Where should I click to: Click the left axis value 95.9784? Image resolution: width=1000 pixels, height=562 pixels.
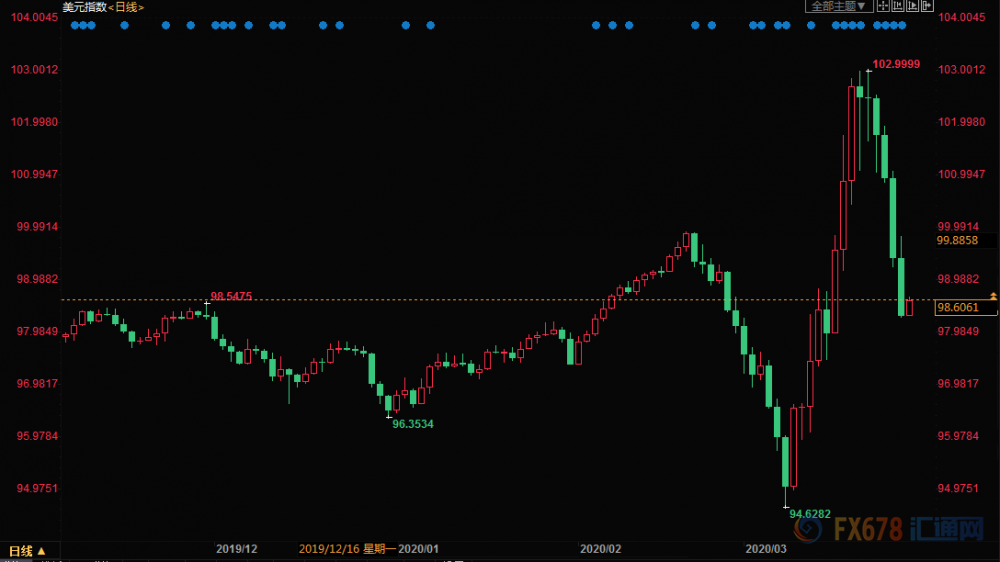[x=38, y=436]
